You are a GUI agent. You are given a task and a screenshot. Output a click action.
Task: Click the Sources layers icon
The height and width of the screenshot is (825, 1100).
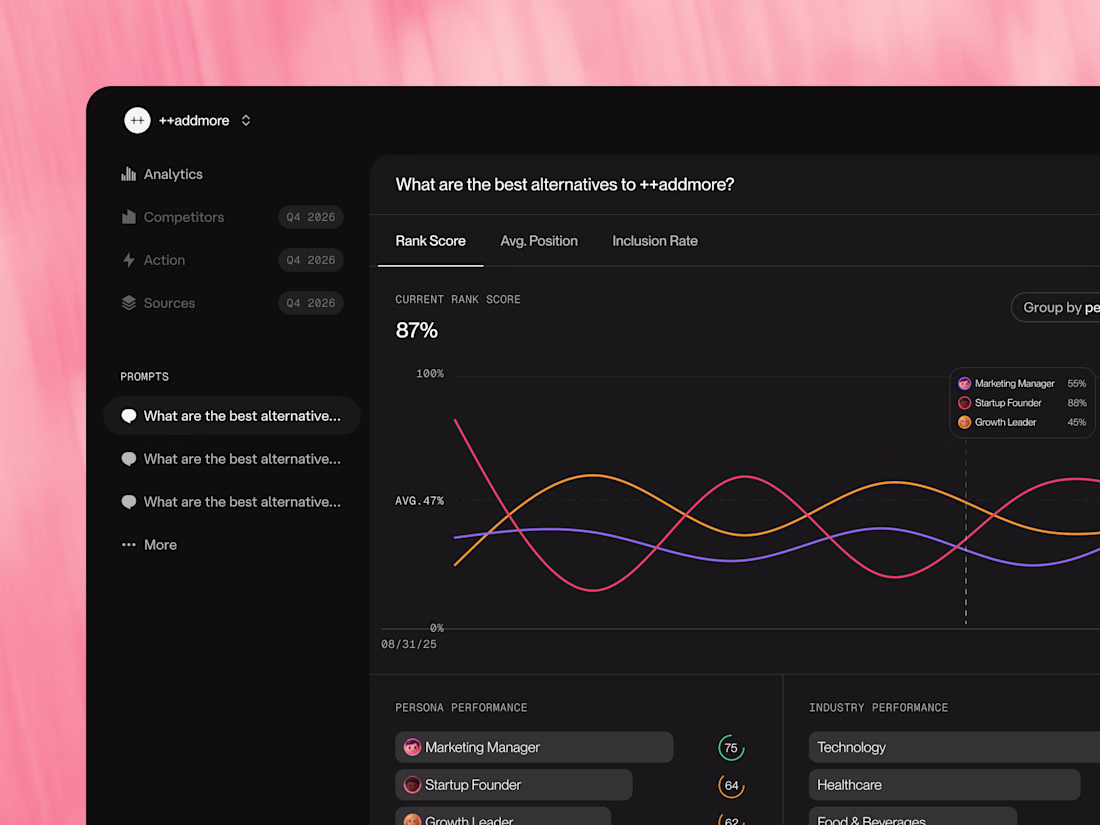point(128,303)
